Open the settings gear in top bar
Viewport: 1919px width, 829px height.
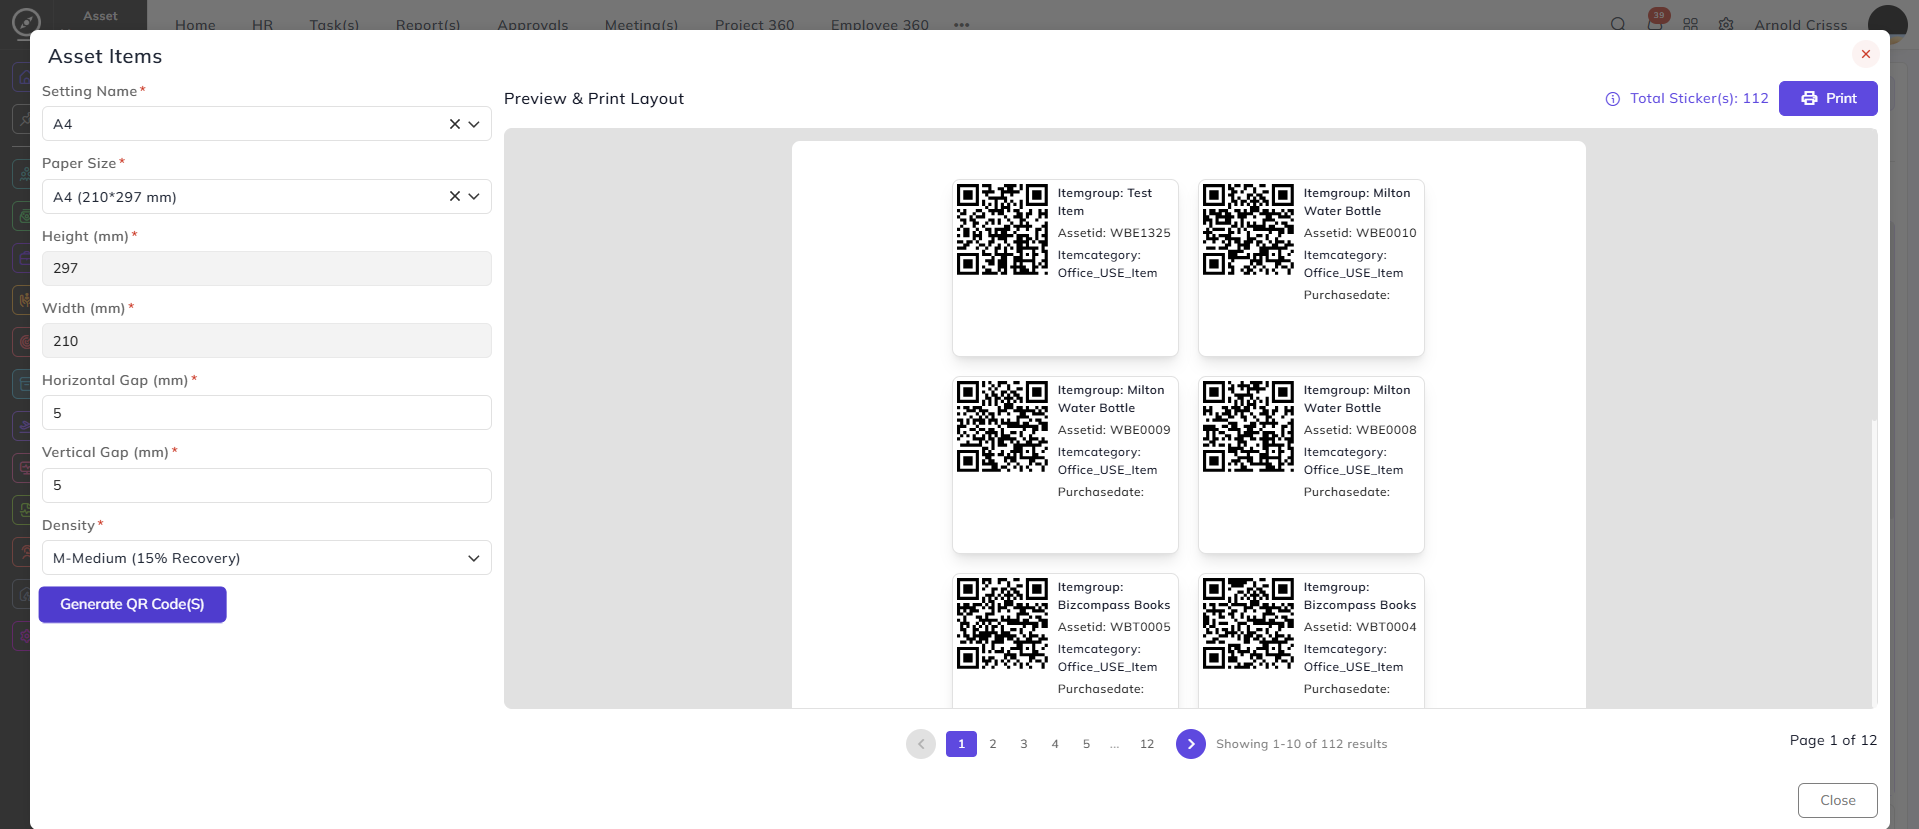pyautogui.click(x=1726, y=24)
